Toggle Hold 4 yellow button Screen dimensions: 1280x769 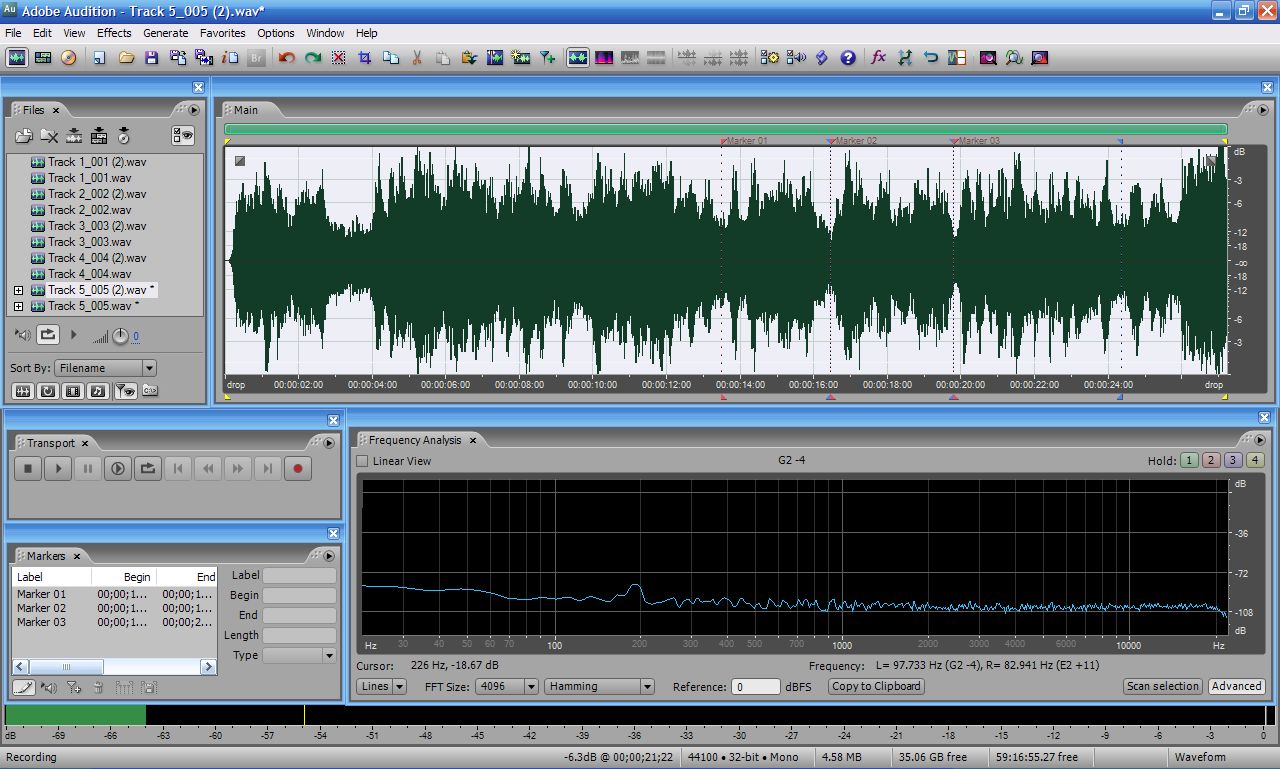tap(1255, 460)
